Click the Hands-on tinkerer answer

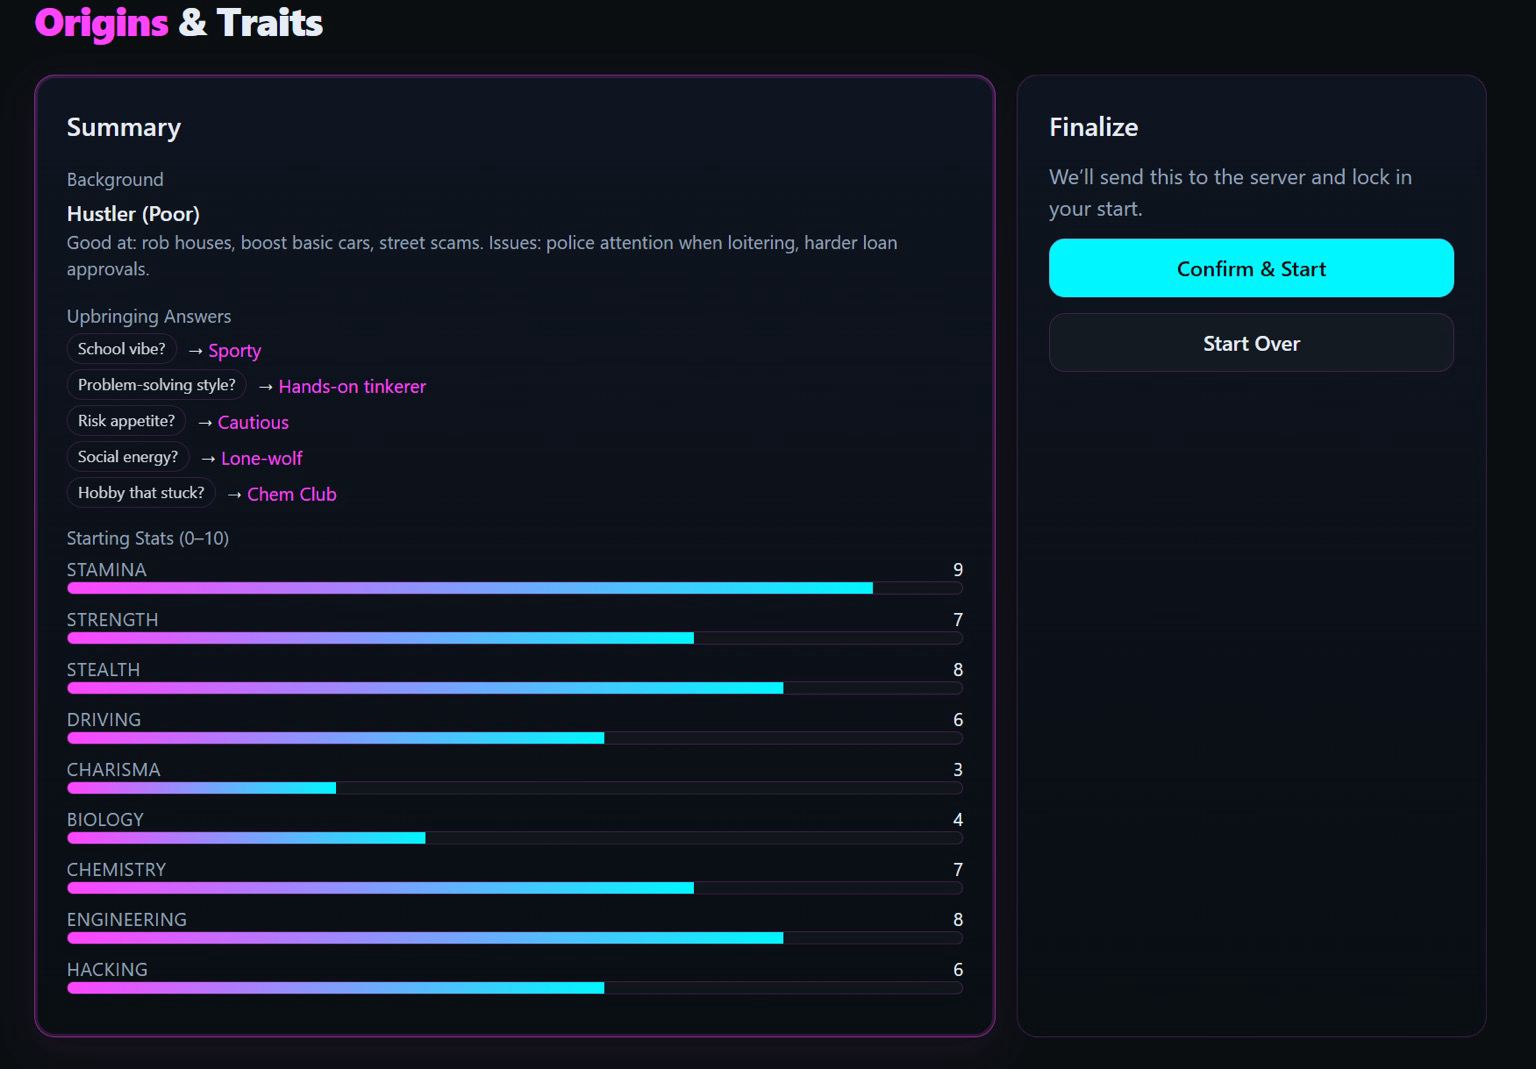[x=352, y=387]
